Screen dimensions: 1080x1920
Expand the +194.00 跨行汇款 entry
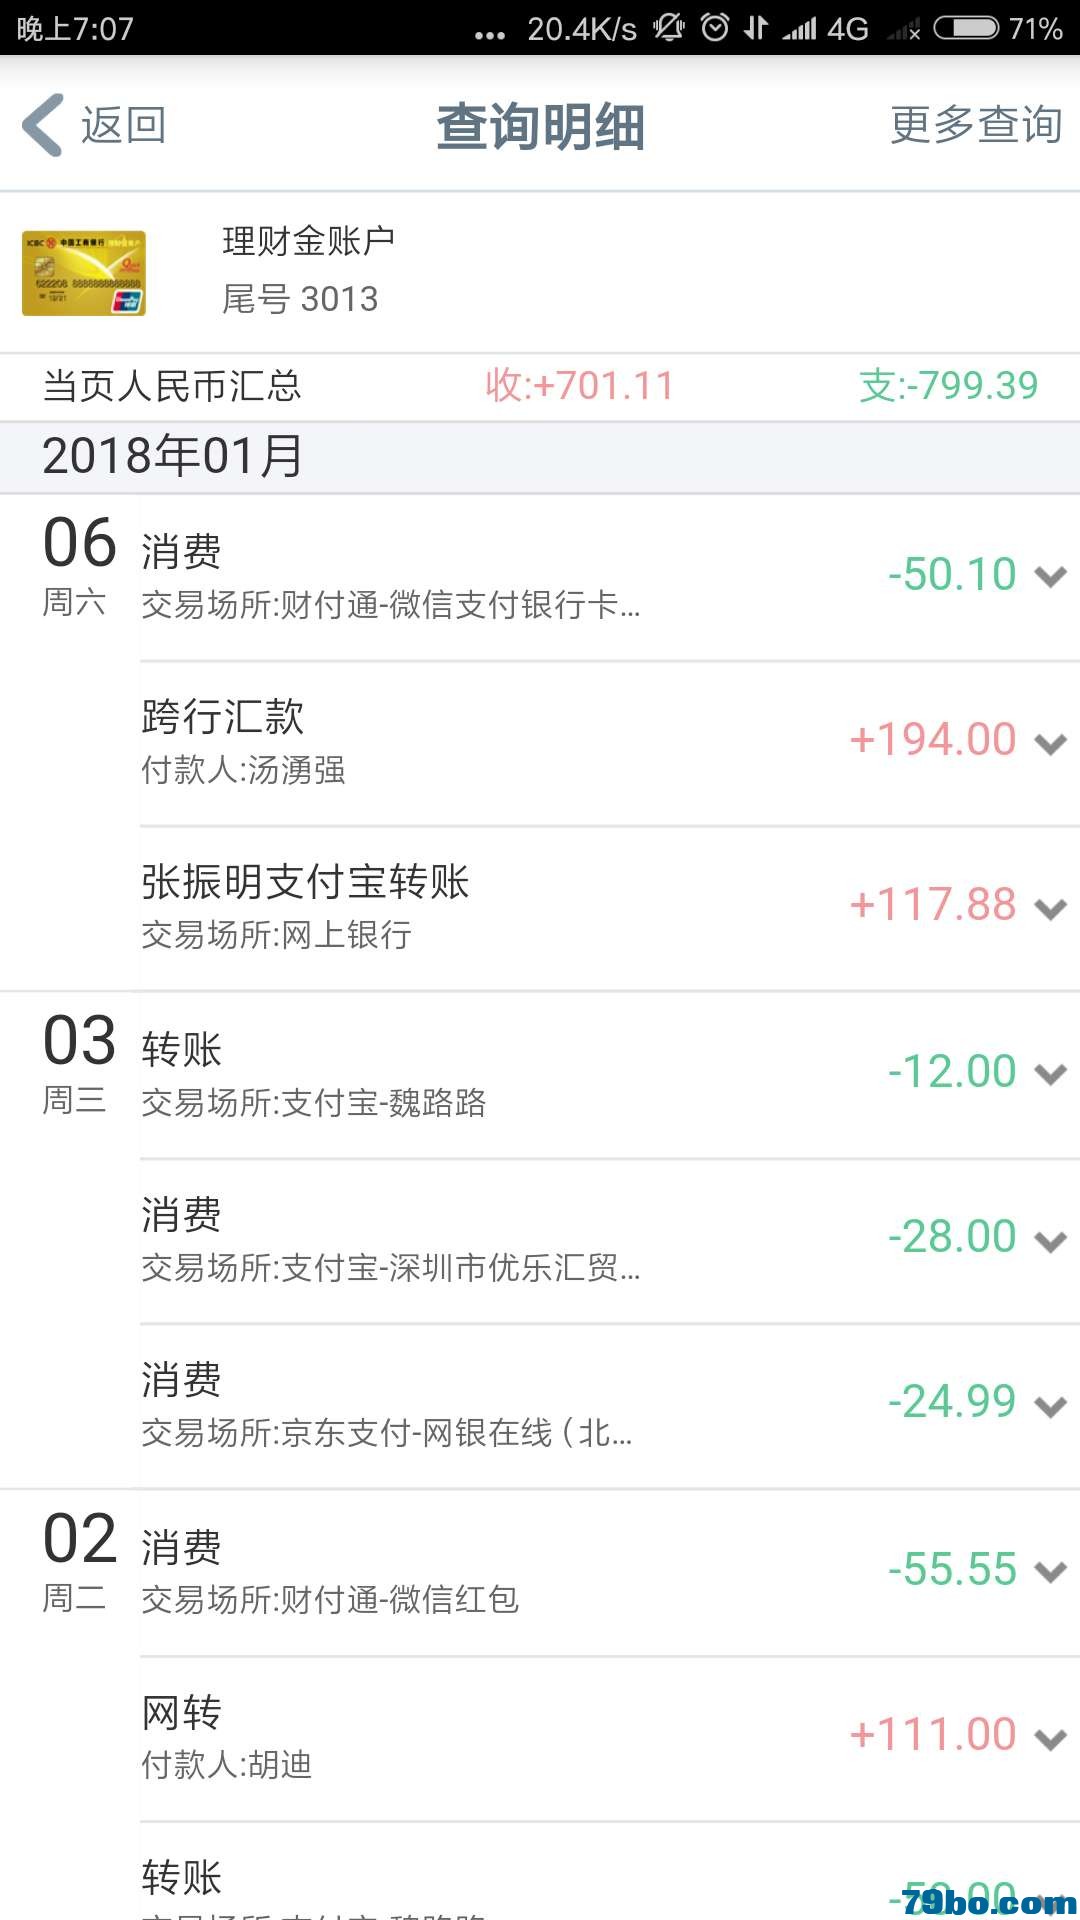tap(1050, 743)
